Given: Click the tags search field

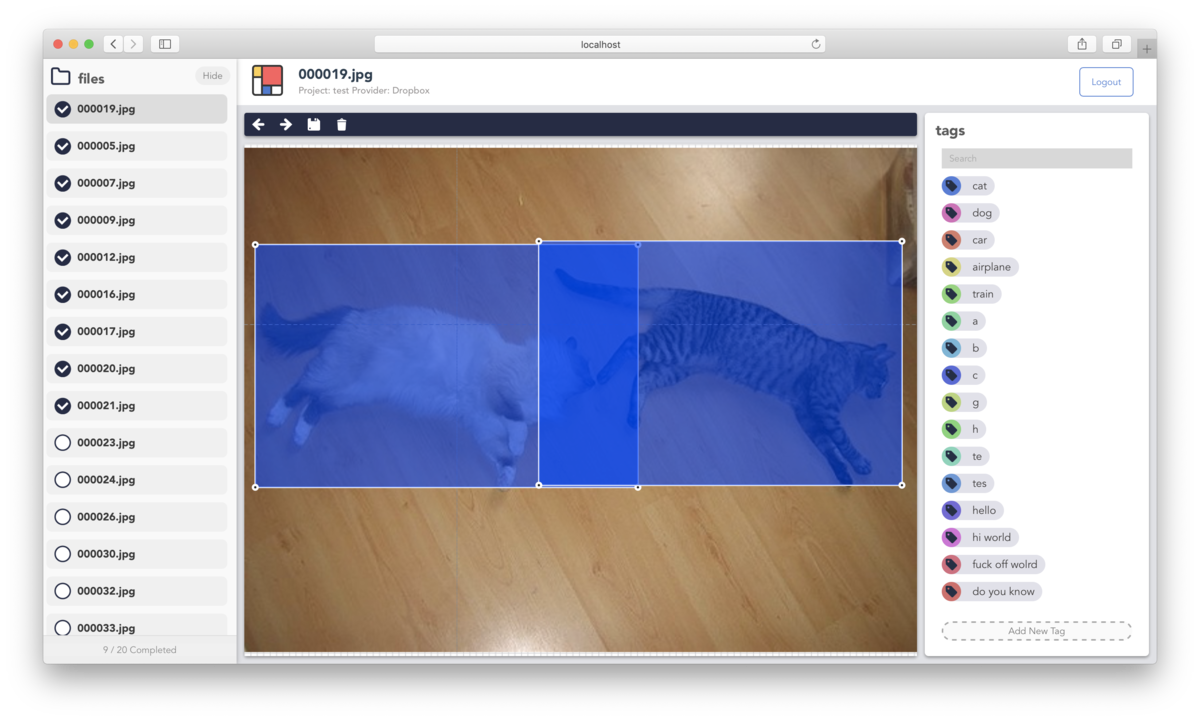Looking at the screenshot, I should coord(1036,158).
